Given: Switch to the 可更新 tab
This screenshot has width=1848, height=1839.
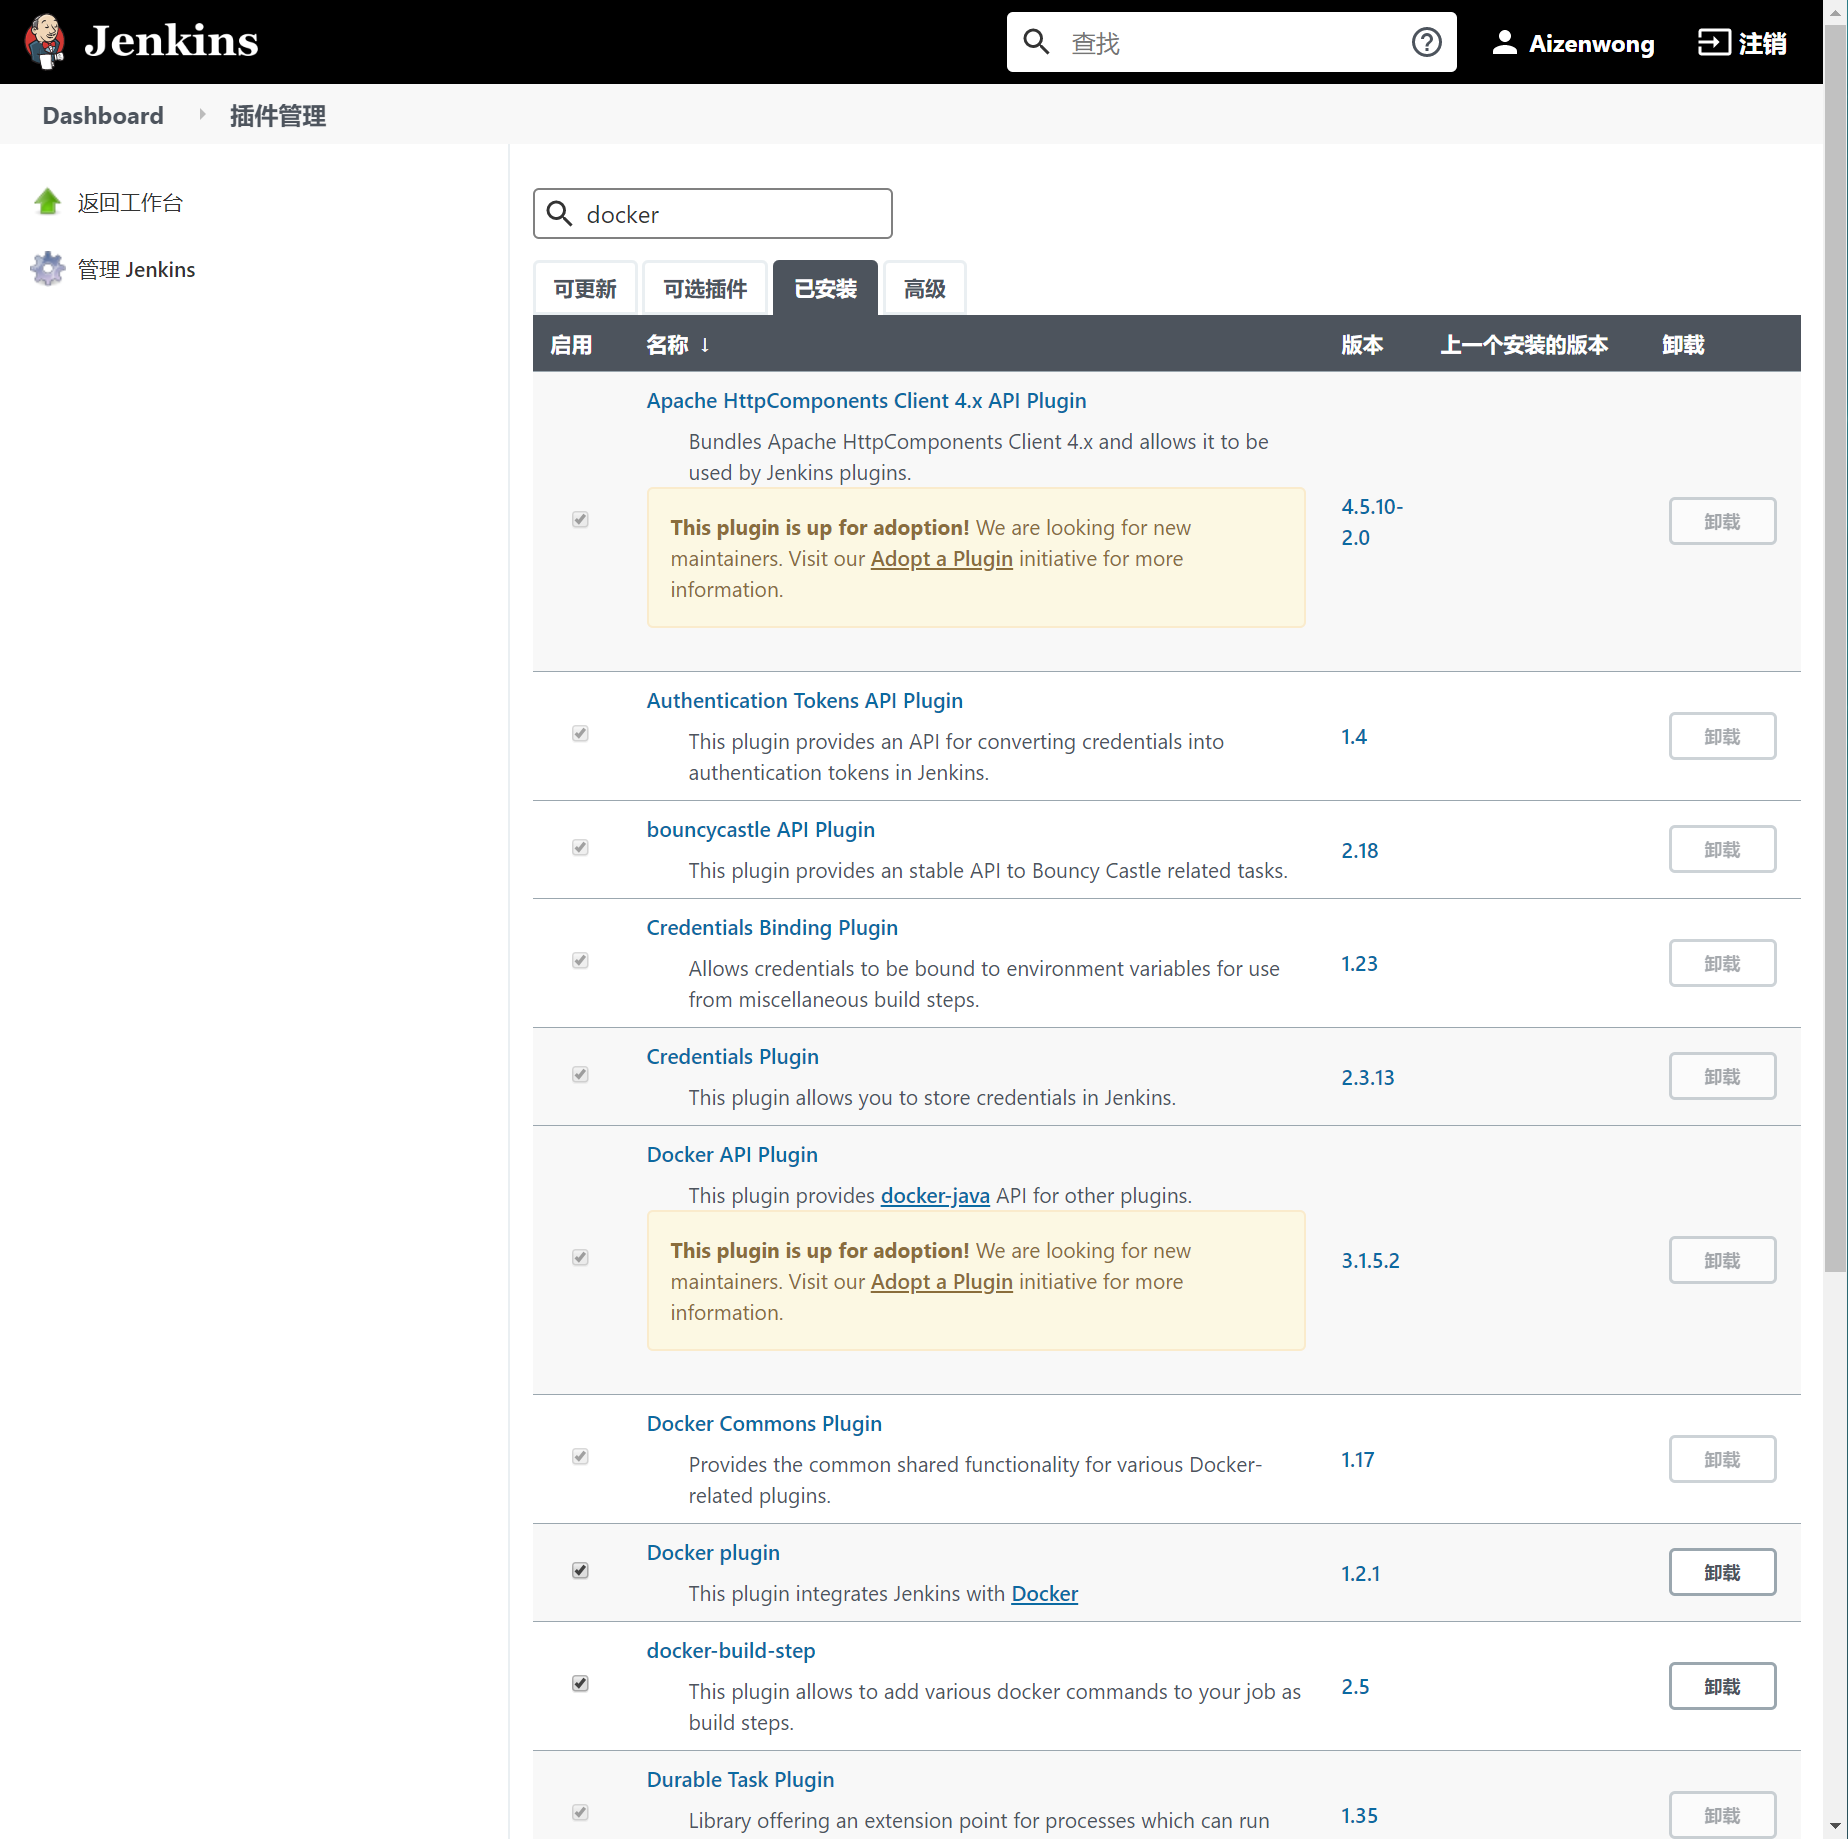Looking at the screenshot, I should pyautogui.click(x=585, y=289).
